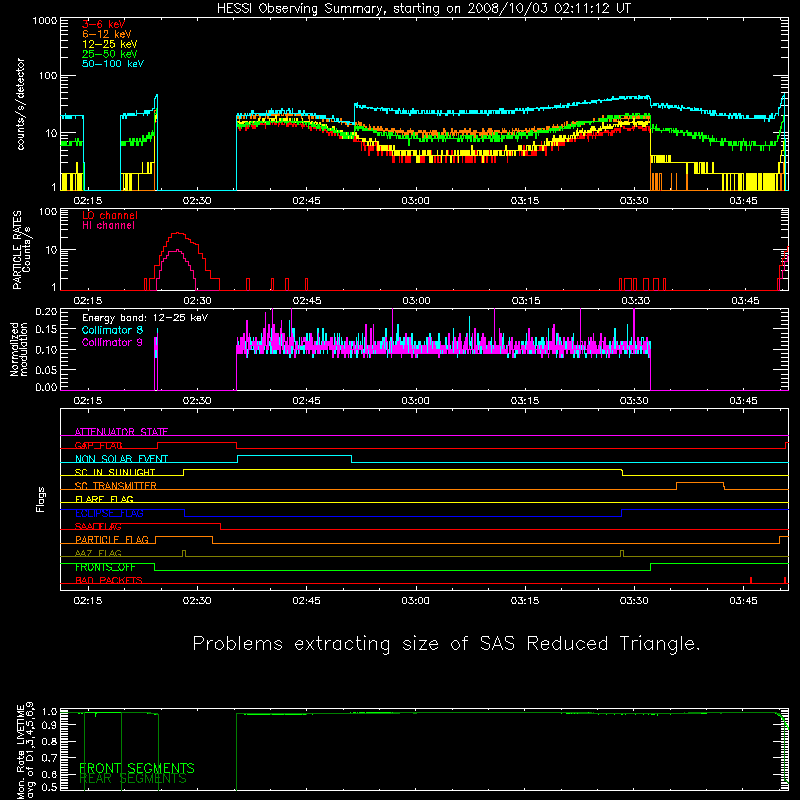This screenshot has height=800, width=800.
Task: Select the FLARE_FLAG label
Action: [x=104, y=499]
